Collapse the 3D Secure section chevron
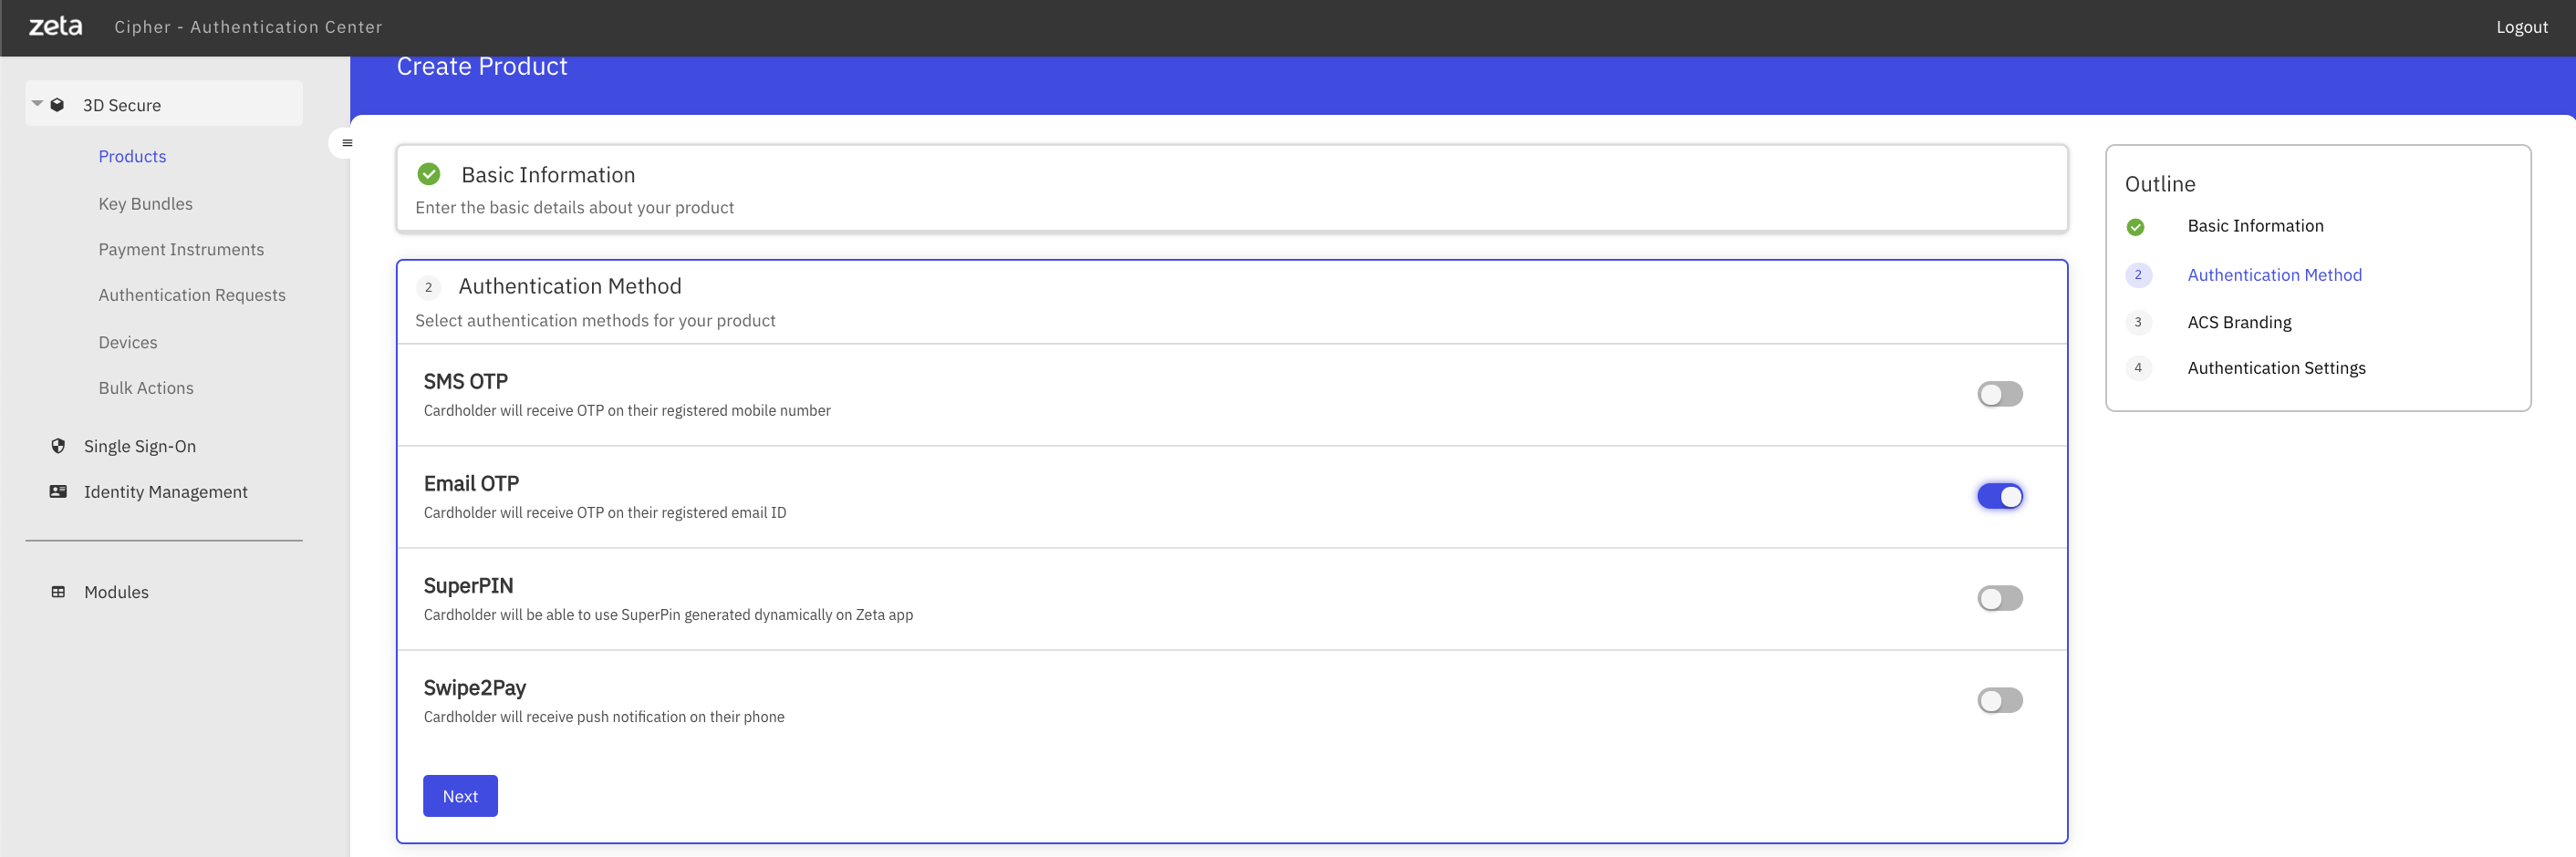This screenshot has height=857, width=2576. tap(36, 103)
